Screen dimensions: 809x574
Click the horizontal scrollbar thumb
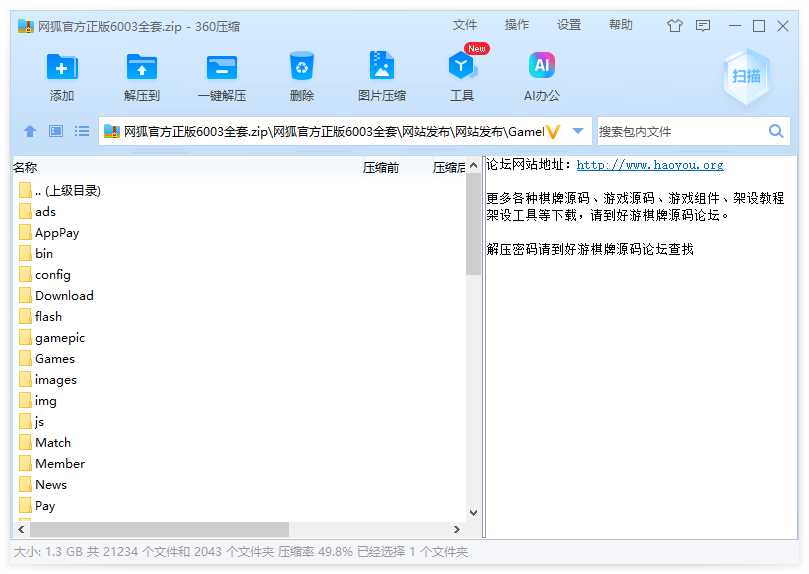[x=159, y=529]
